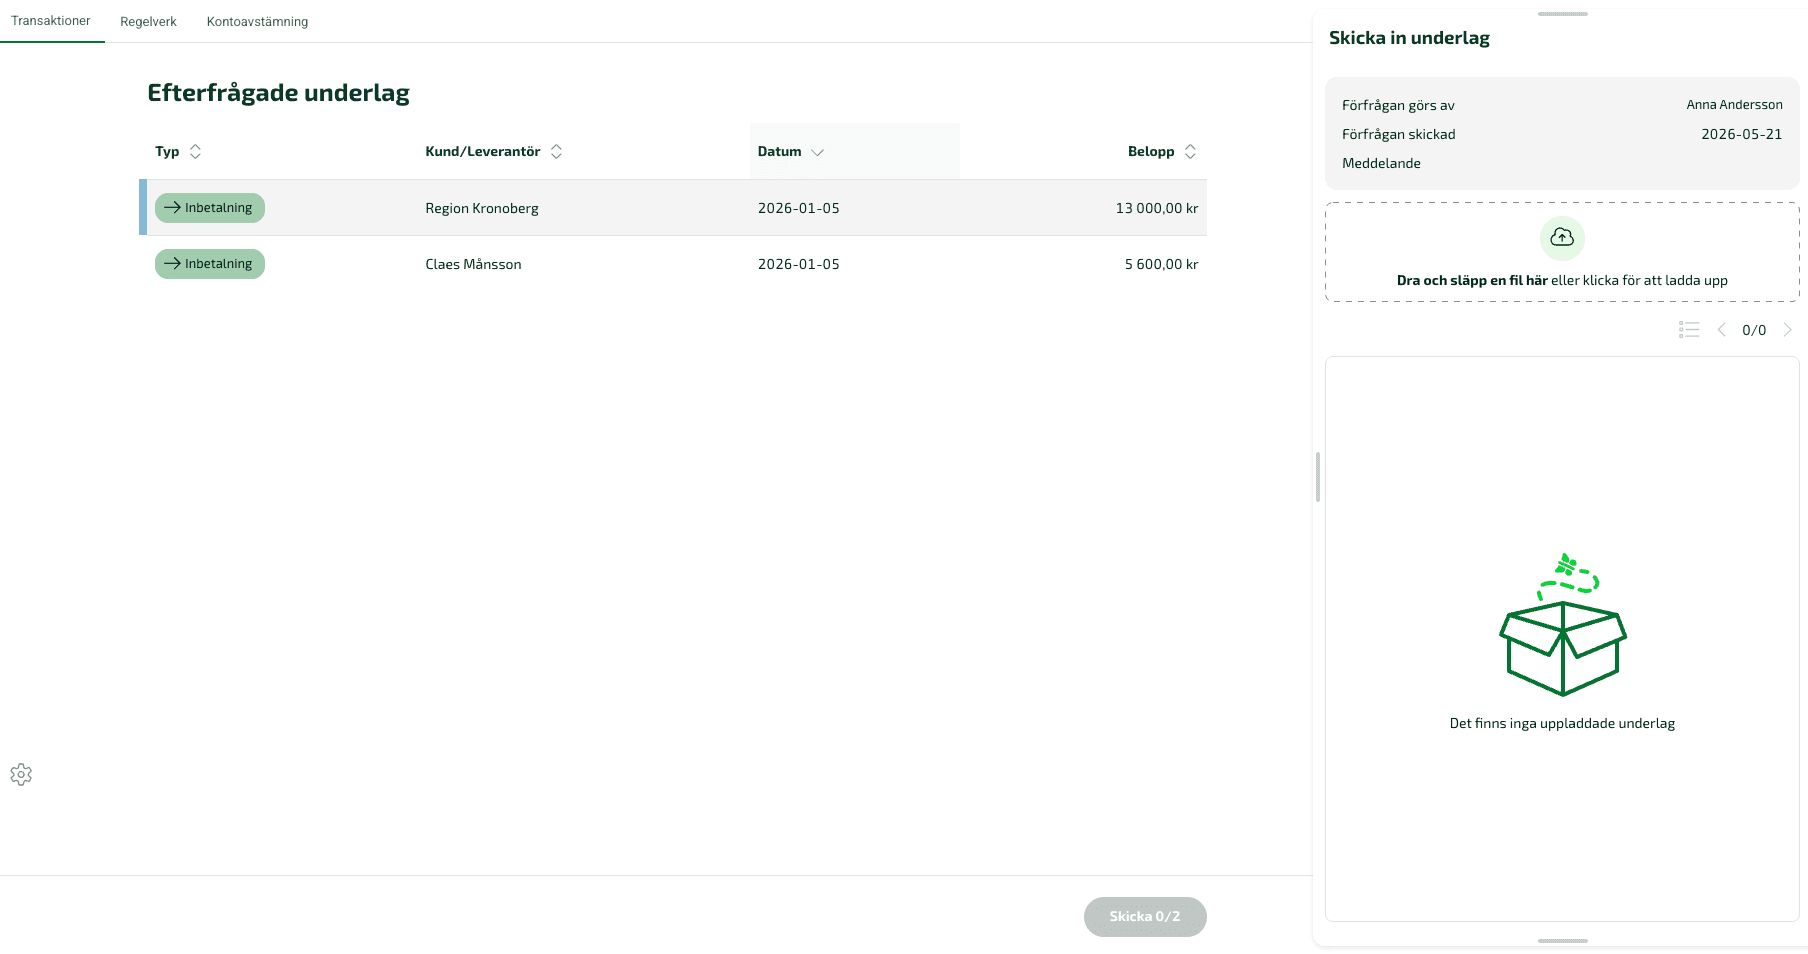Click Inbetalning badge for Region Kronoberg
Screen dimensions: 1808x954
pos(210,208)
